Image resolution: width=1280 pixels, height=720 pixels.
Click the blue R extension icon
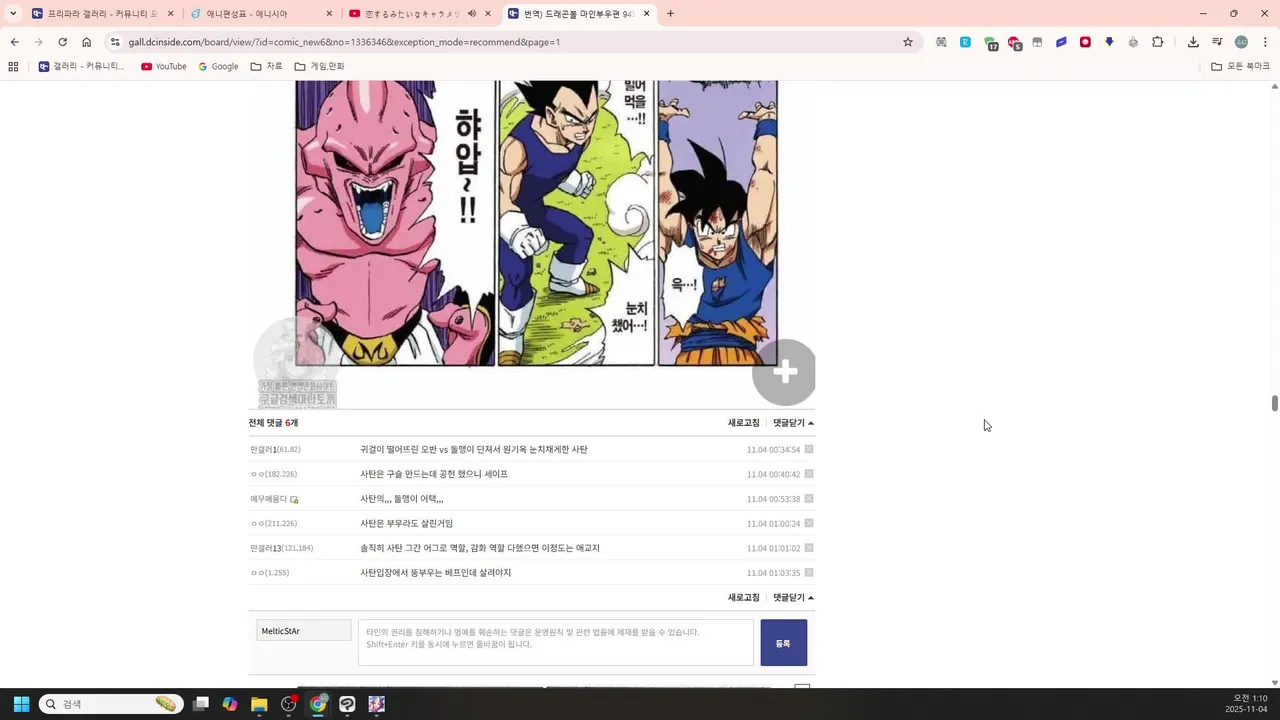(x=965, y=42)
